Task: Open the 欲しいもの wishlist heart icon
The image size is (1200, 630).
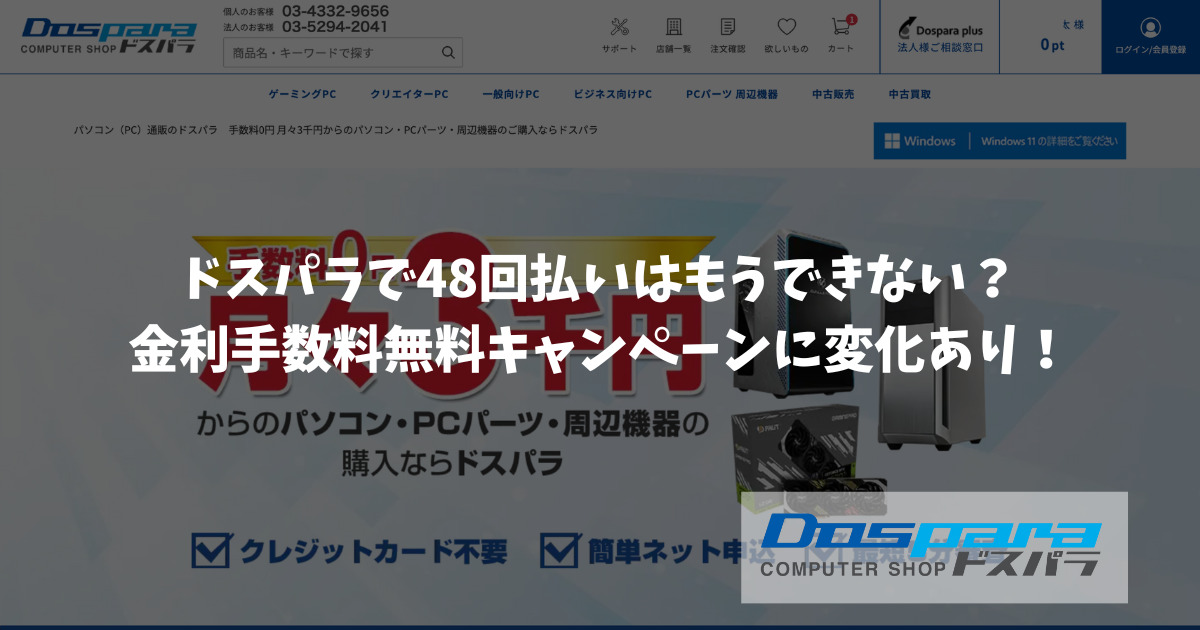Action: (786, 35)
